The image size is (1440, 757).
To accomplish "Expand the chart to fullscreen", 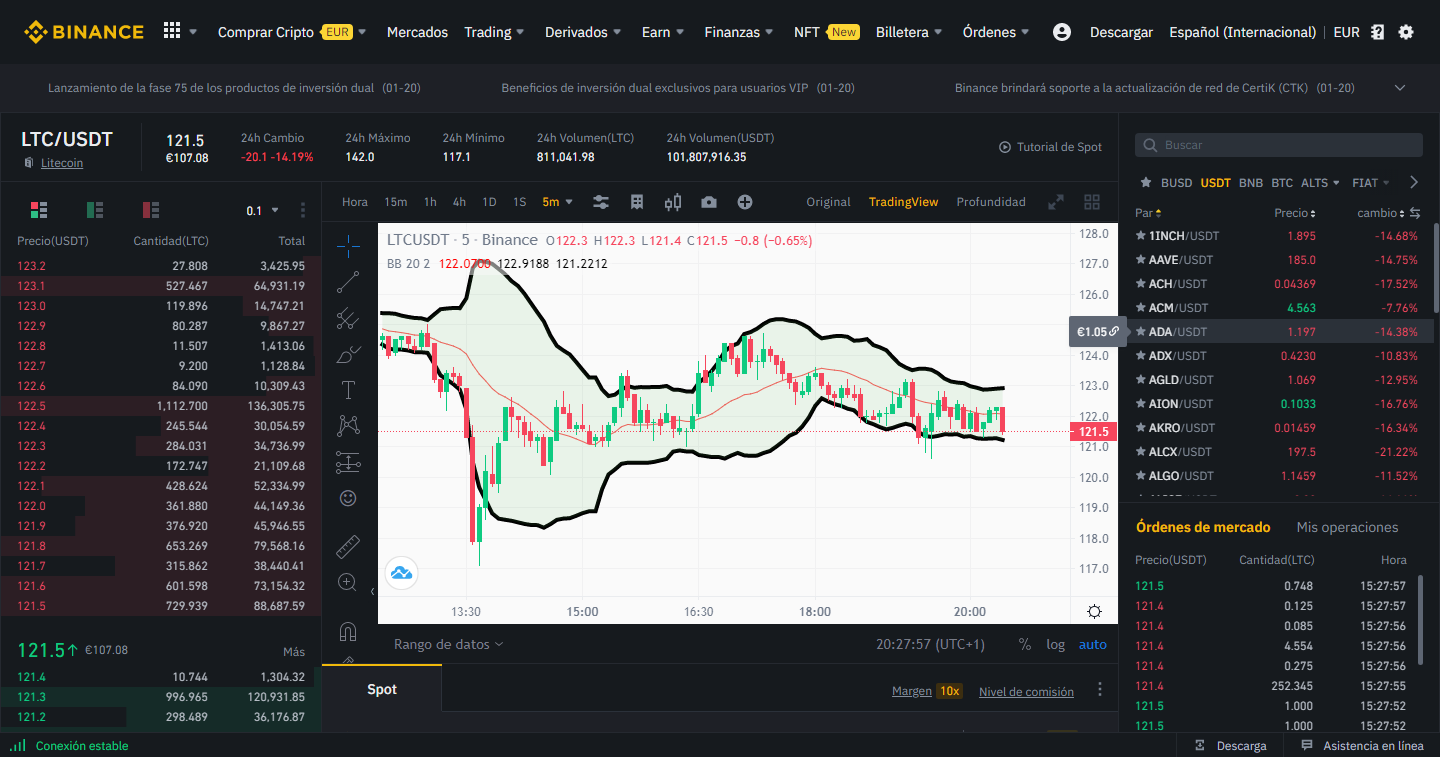I will [1055, 202].
